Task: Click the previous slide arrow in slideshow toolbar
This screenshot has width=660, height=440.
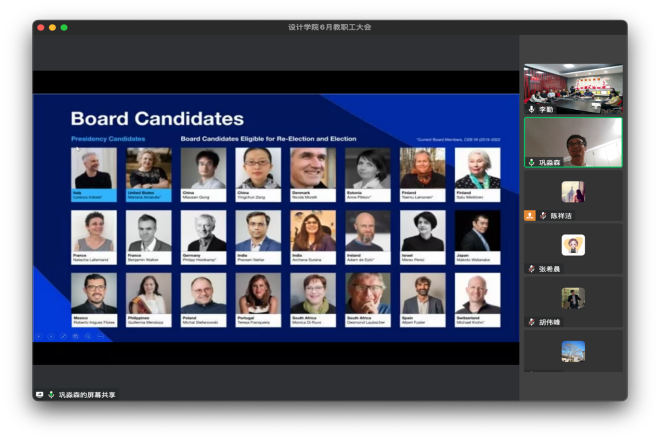Action: 39,336
